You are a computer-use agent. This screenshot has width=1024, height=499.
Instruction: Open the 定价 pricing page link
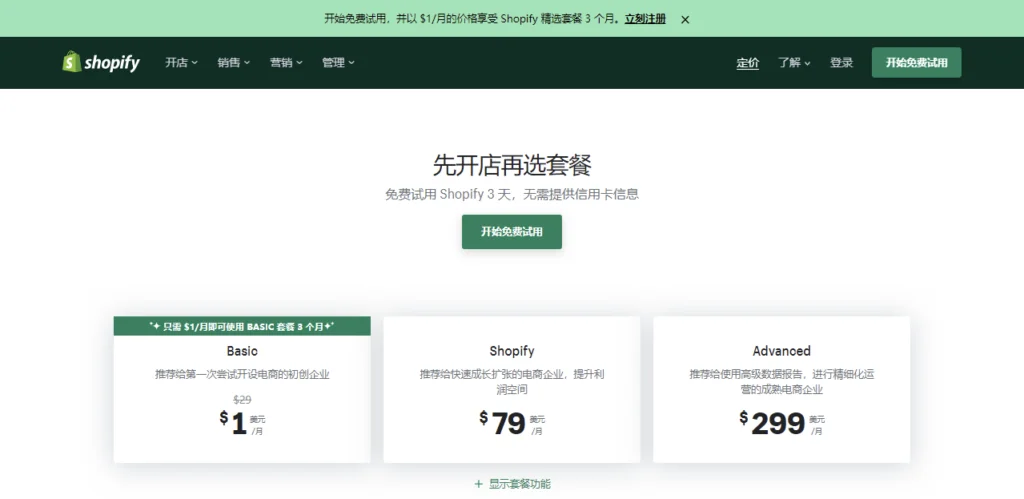748,63
